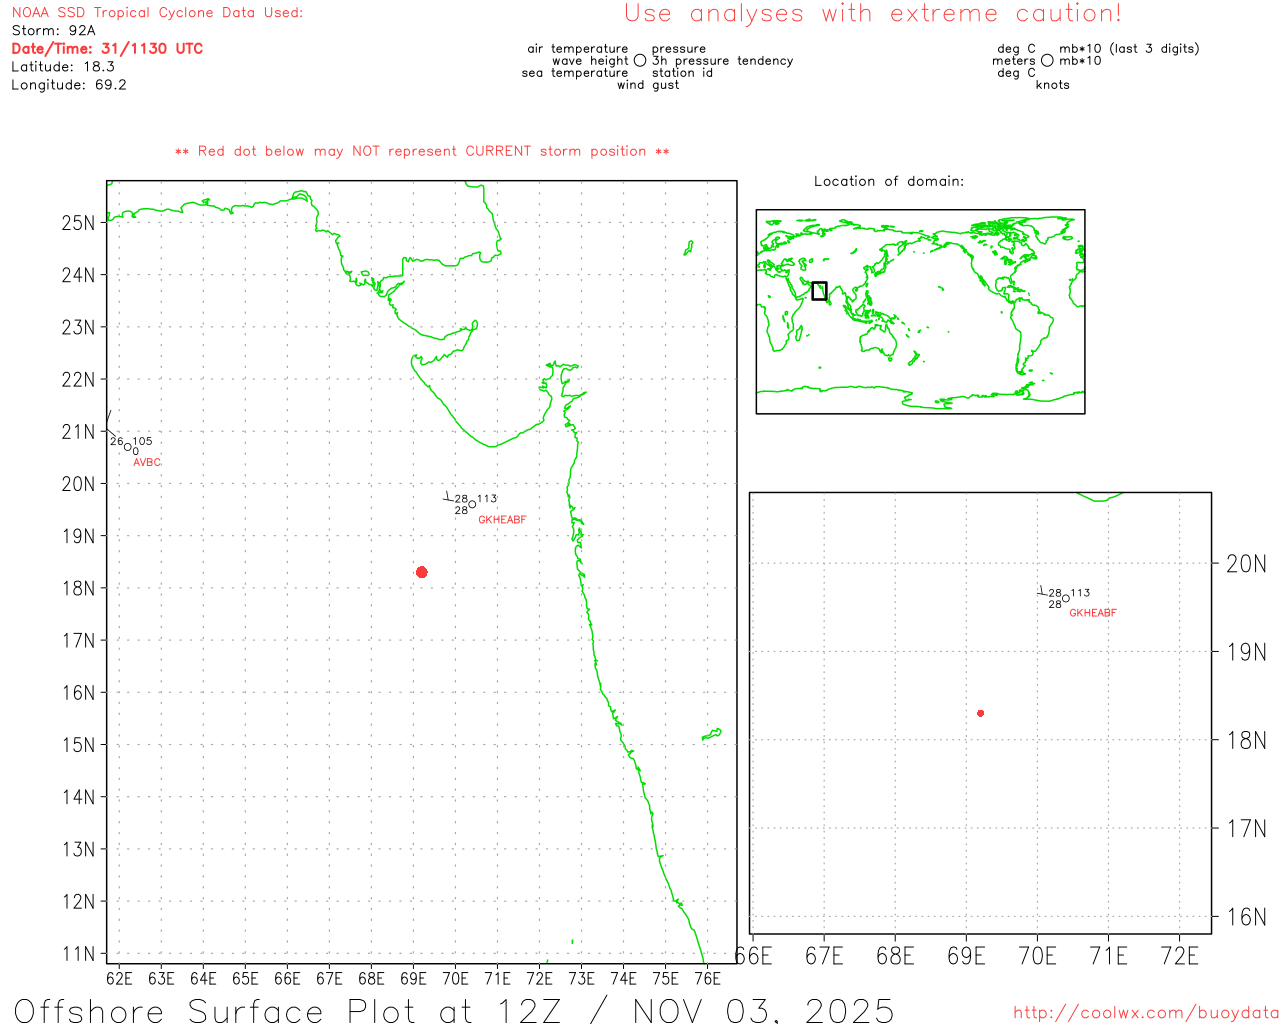Click the 'mb*10 (last 3 digits)' units label
The image size is (1280, 1024).
tap(1129, 49)
